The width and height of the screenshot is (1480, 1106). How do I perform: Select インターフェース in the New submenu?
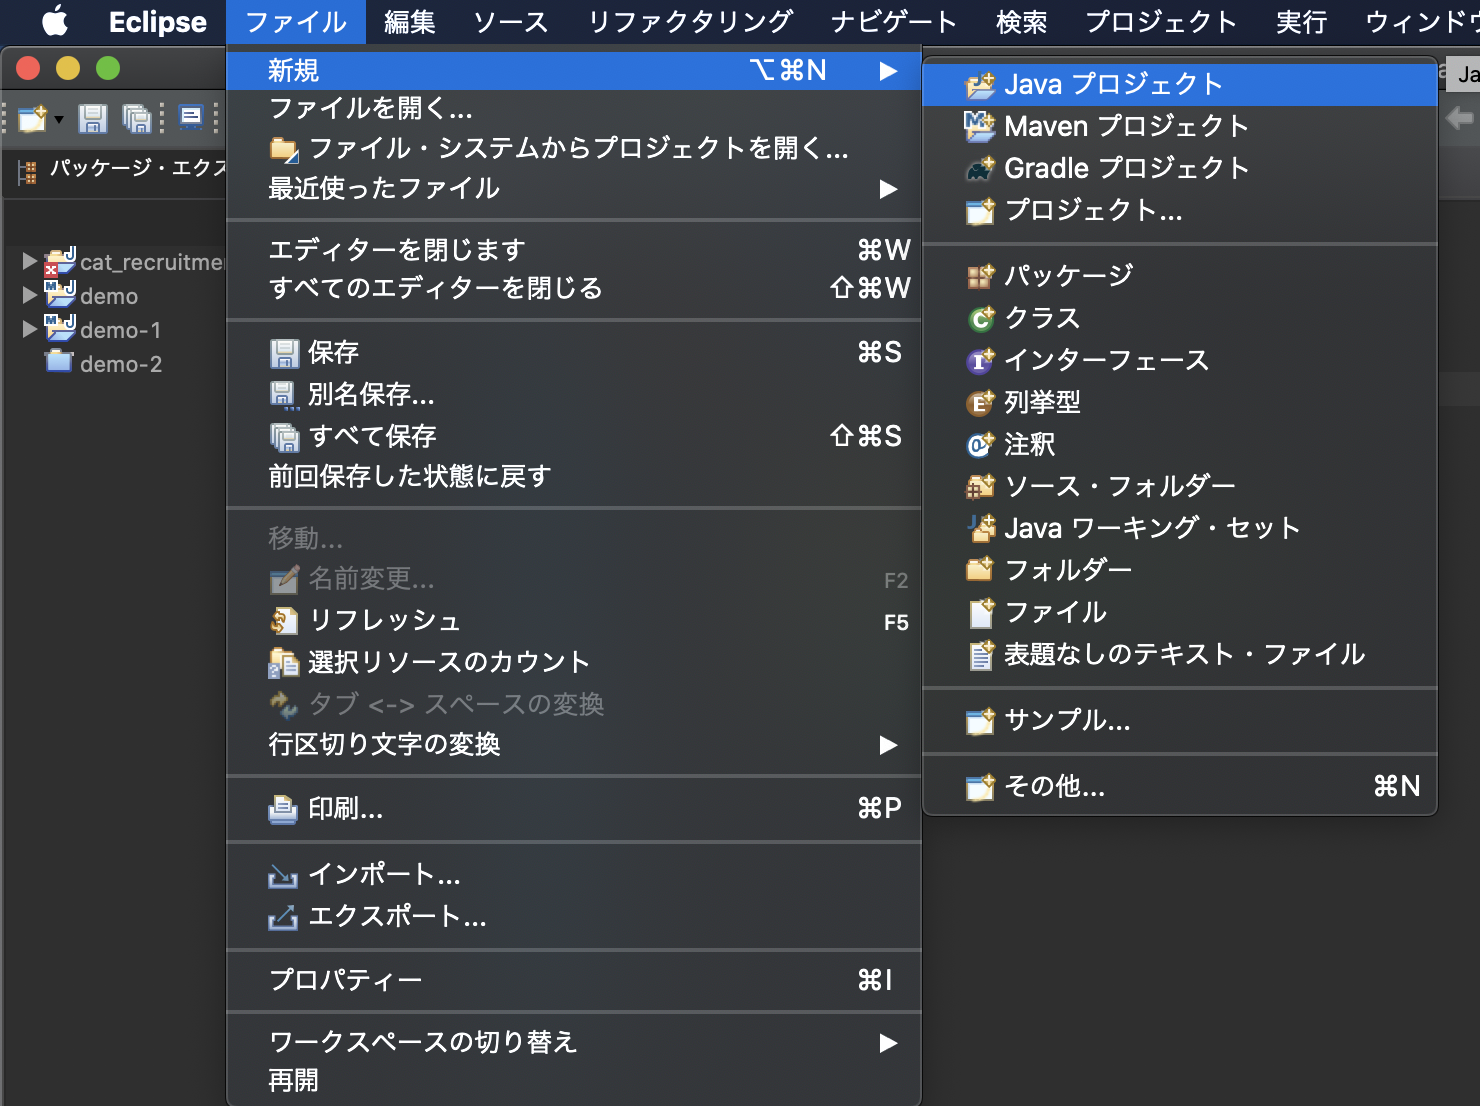pos(1104,360)
